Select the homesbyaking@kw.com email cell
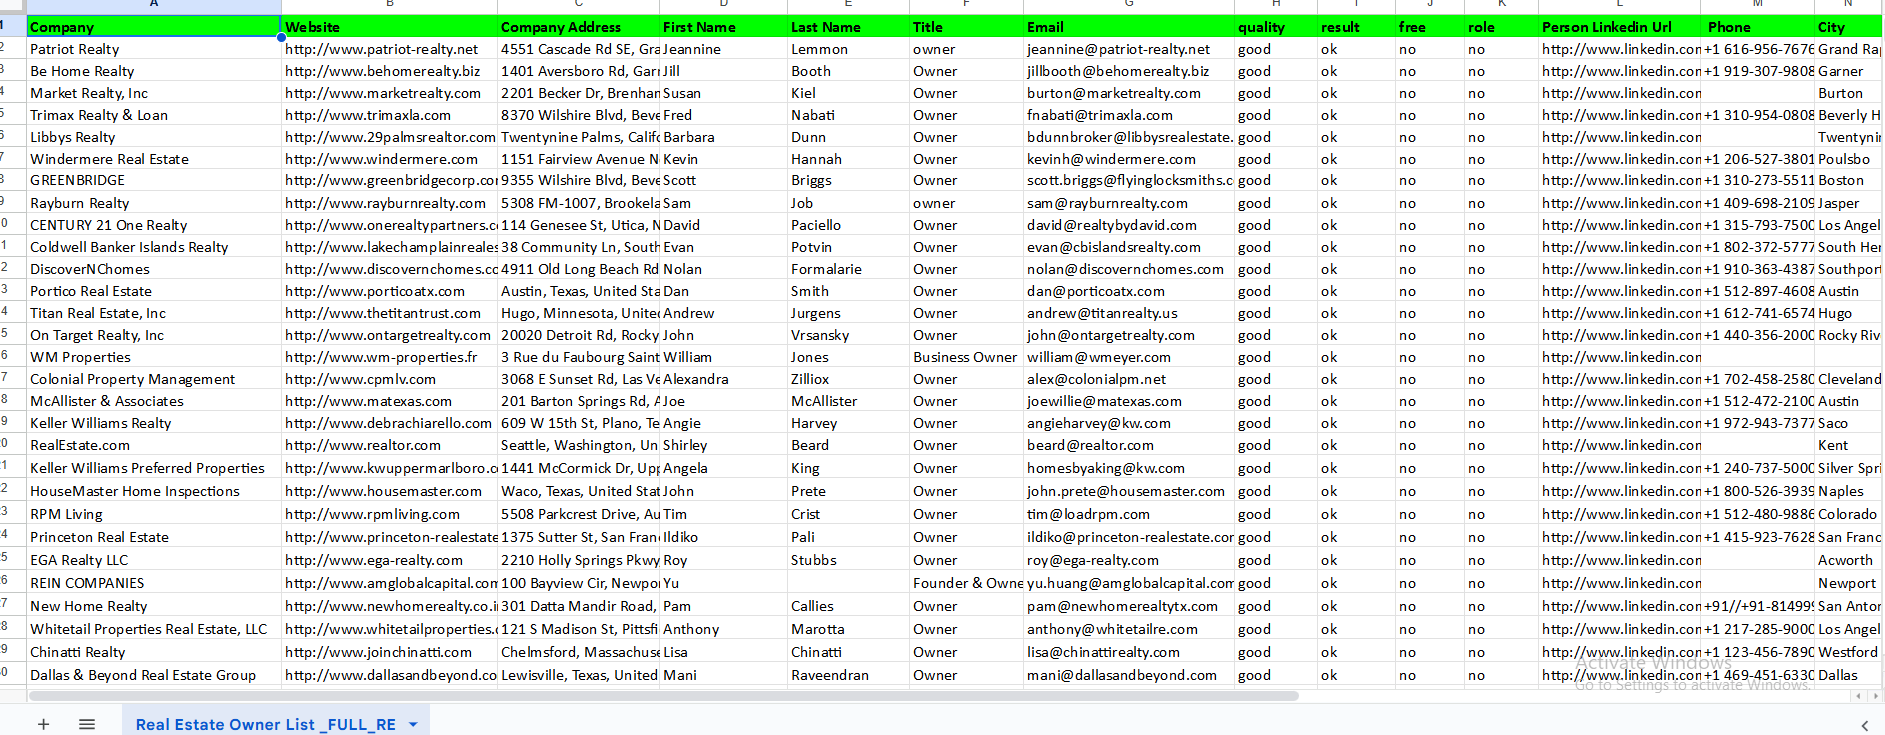Viewport: 1885px width, 735px height. (1129, 468)
